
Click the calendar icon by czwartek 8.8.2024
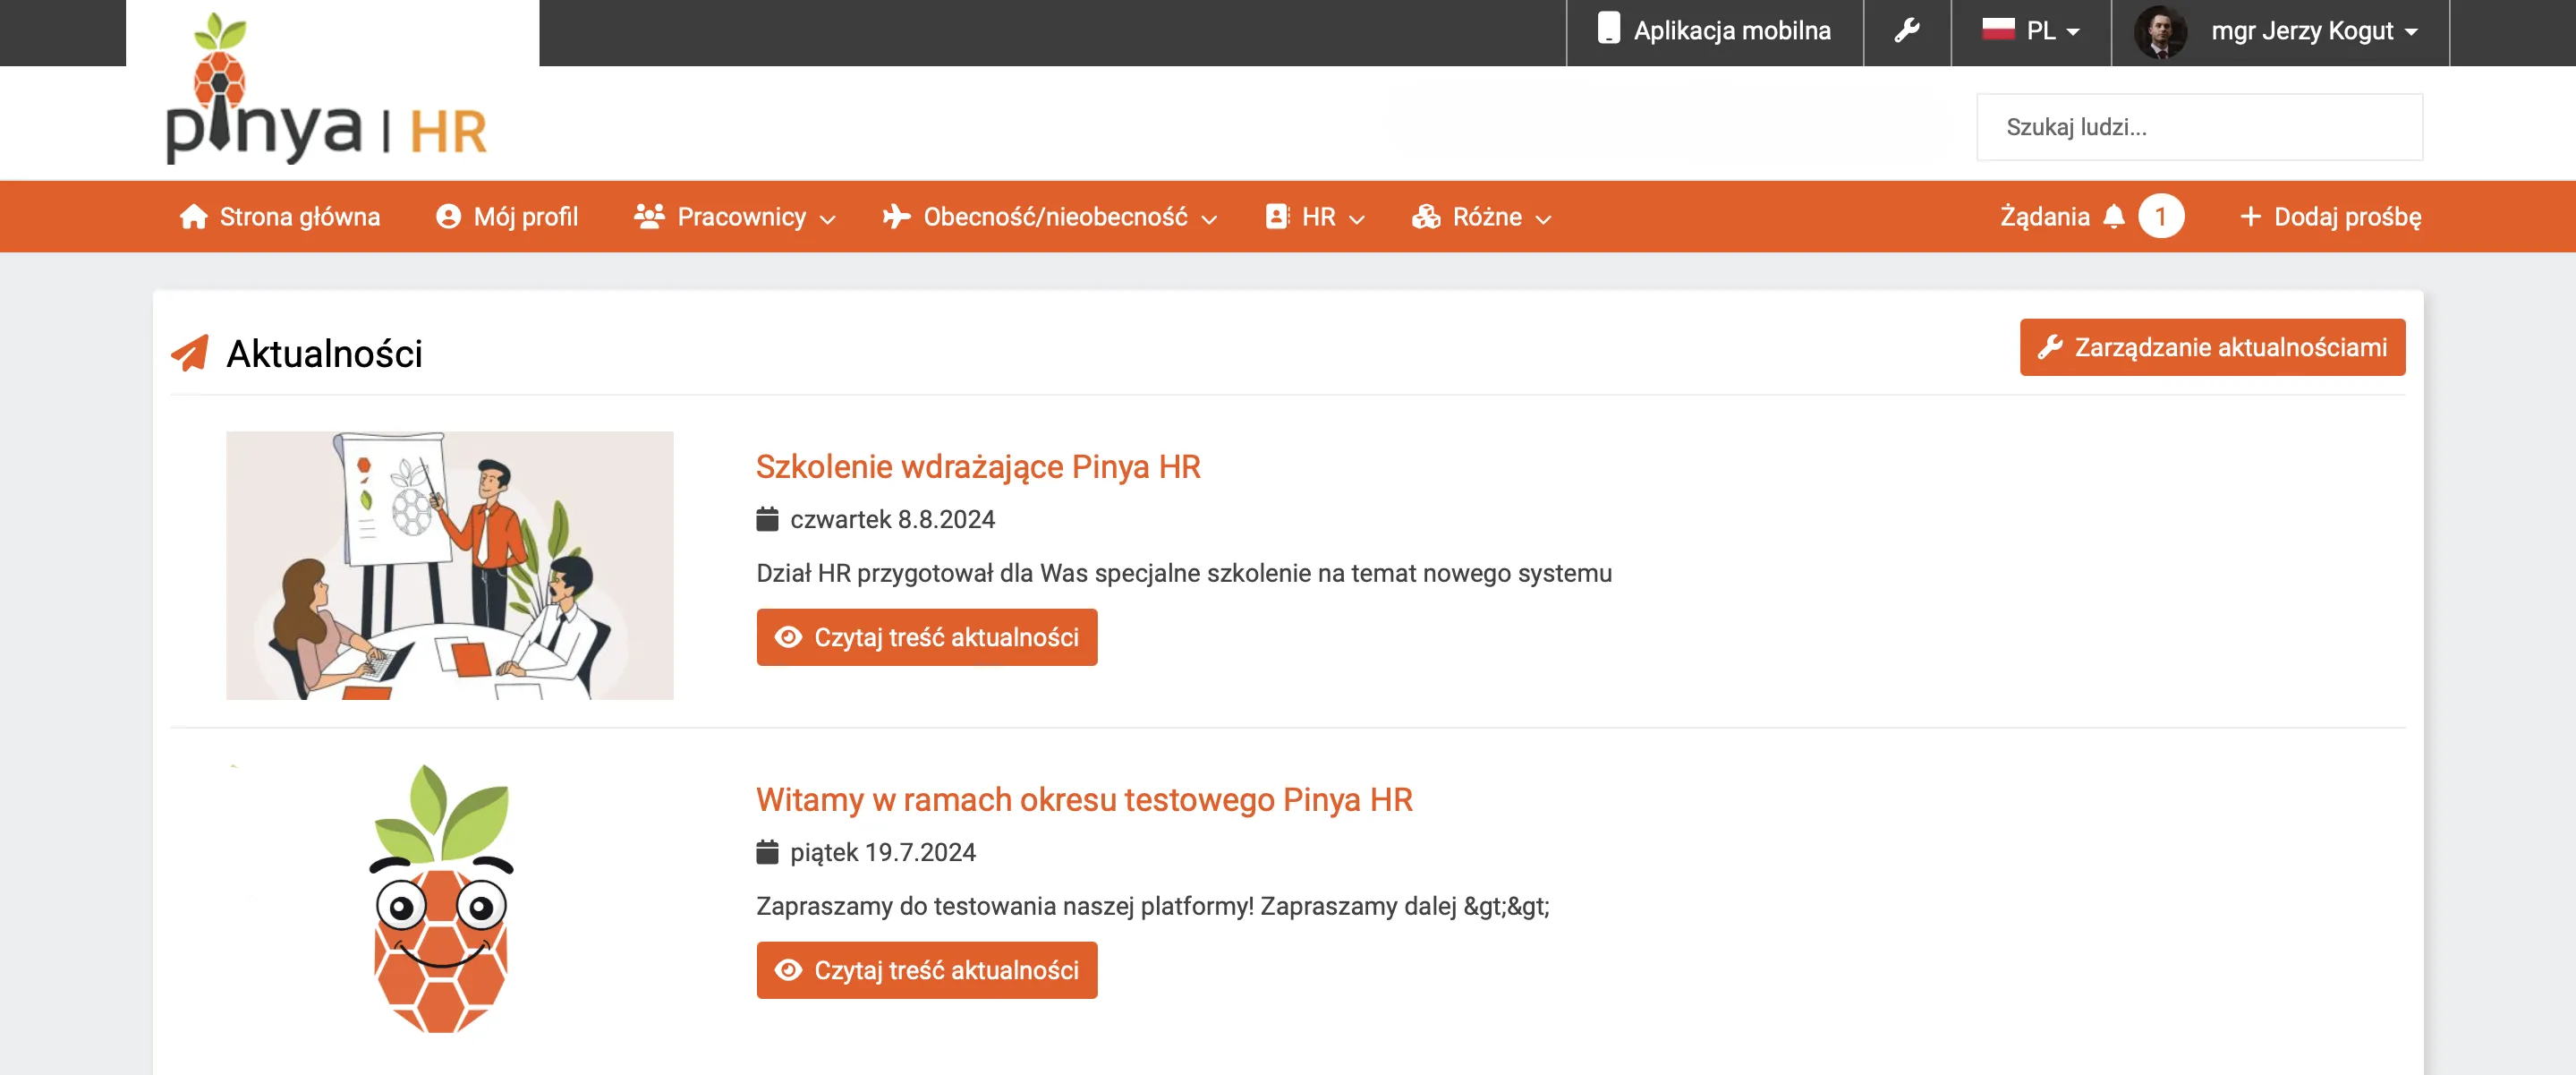[x=767, y=519]
